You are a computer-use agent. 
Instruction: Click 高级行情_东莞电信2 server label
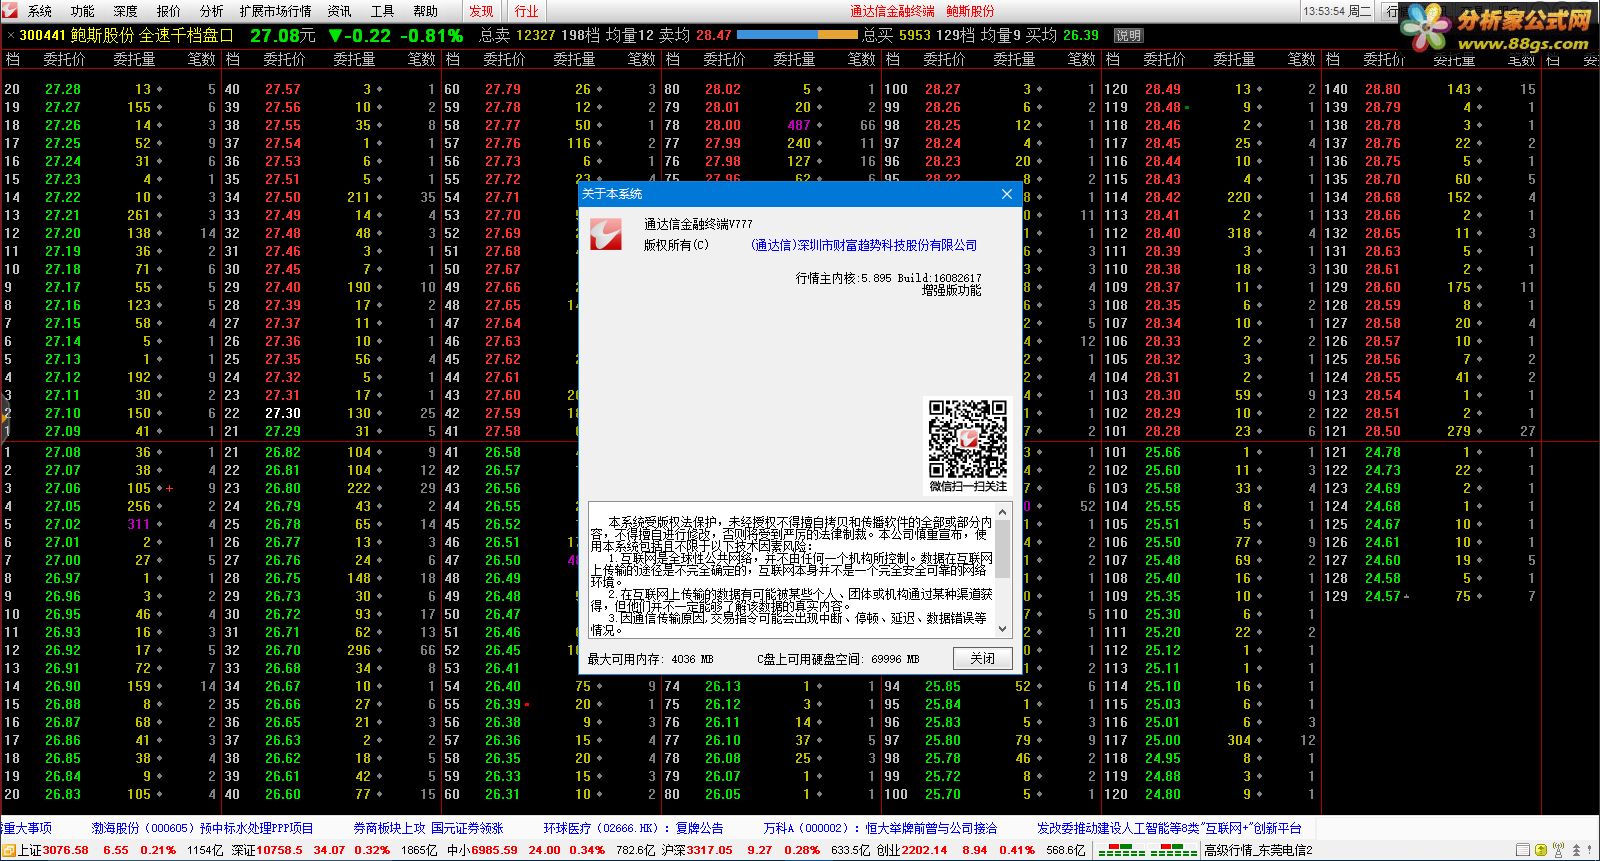point(1258,850)
